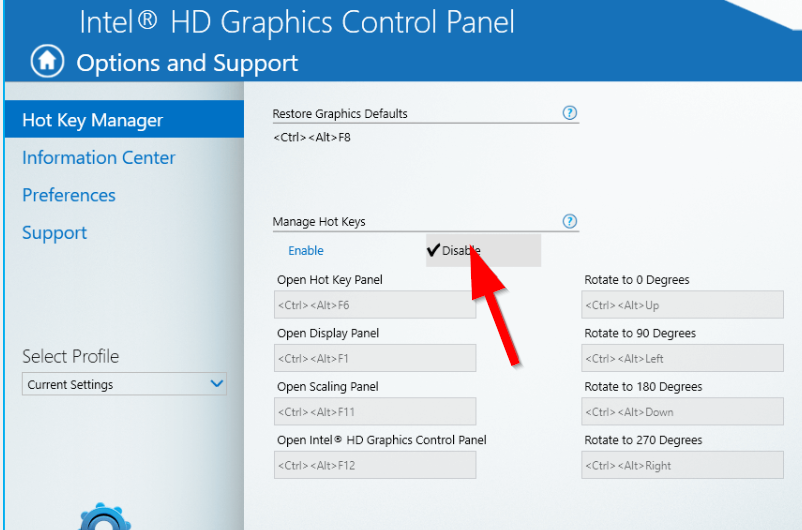Screen dimensions: 802x530
Task: Go to the Home screen icon
Action: [47, 61]
